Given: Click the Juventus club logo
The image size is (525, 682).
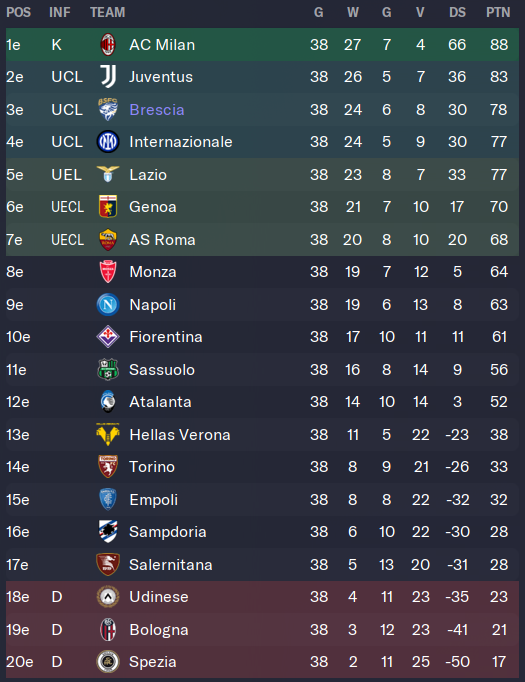Looking at the screenshot, I should pos(107,77).
